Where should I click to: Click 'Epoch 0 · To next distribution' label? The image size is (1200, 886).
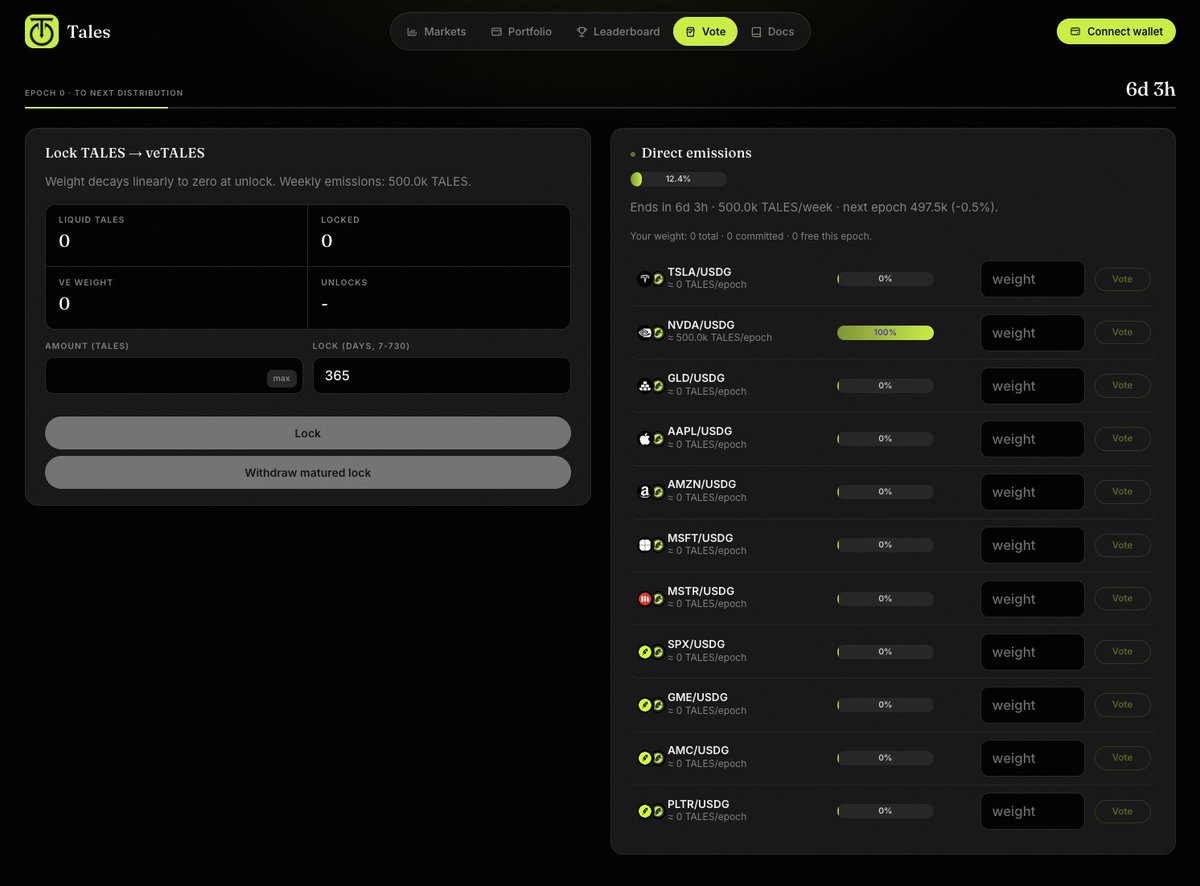(104, 93)
